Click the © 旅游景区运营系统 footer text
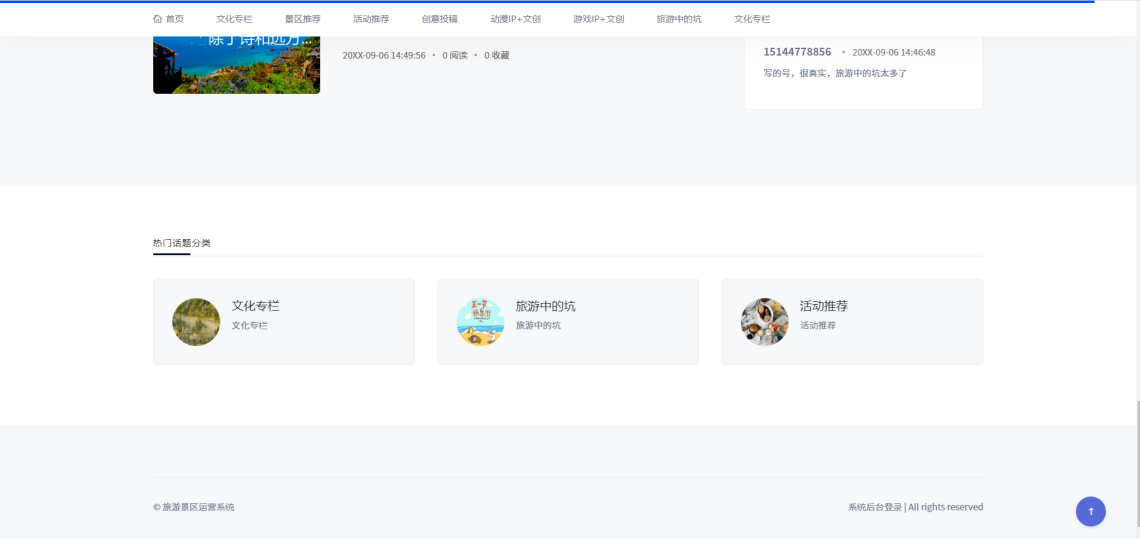Viewport: 1140px width, 539px height. 193,507
